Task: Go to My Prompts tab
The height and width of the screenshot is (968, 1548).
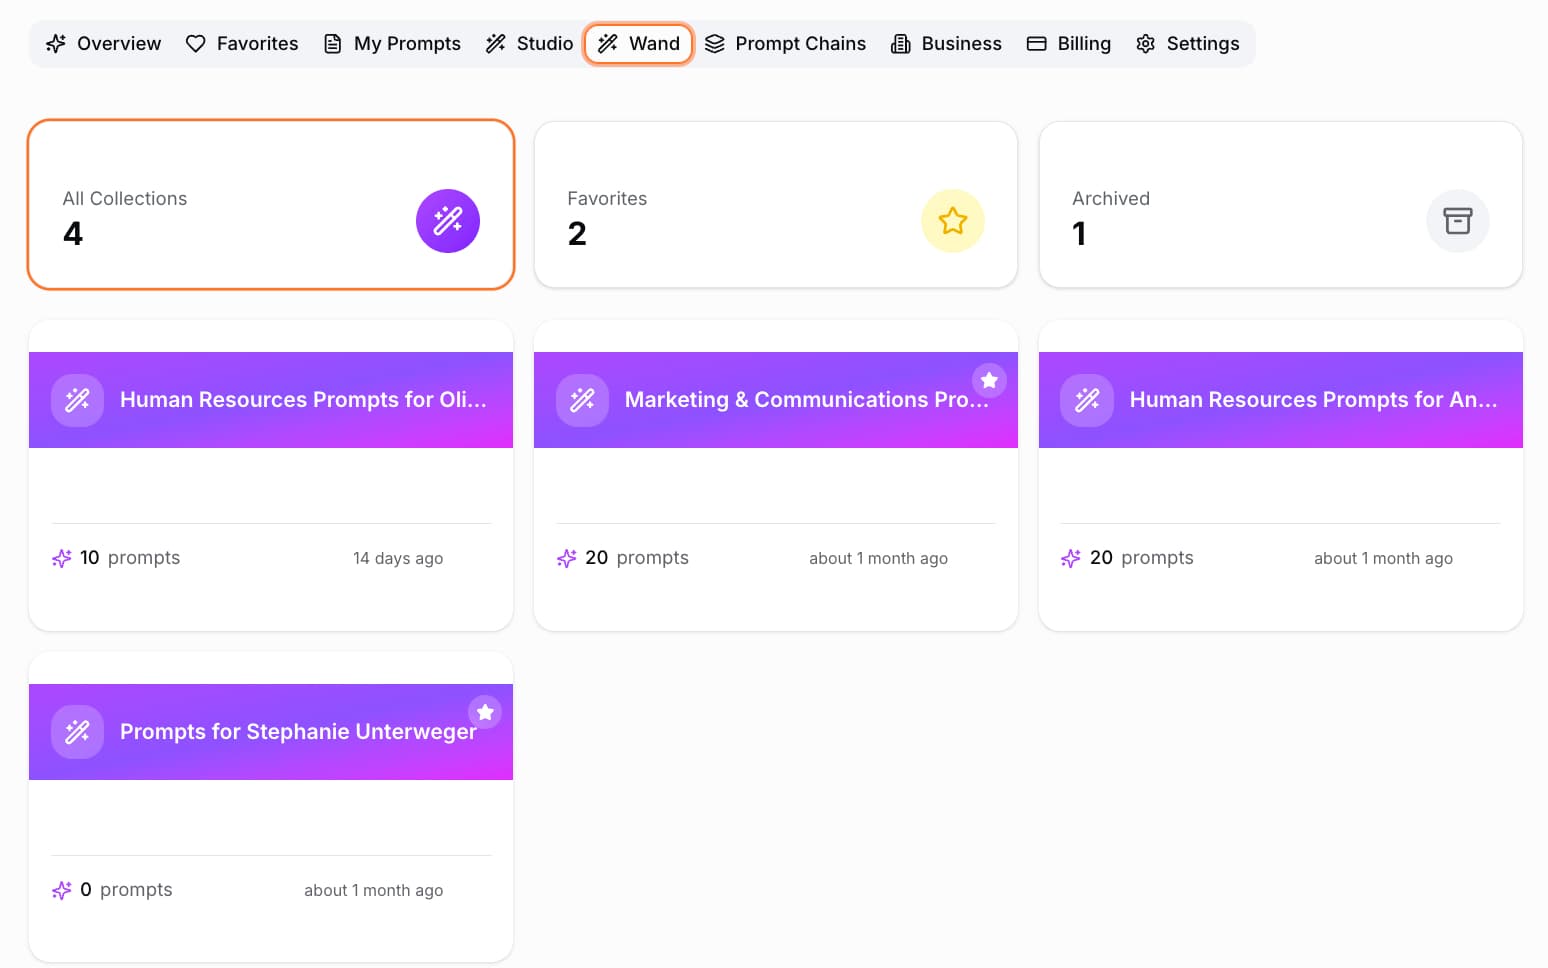Action: coord(393,44)
